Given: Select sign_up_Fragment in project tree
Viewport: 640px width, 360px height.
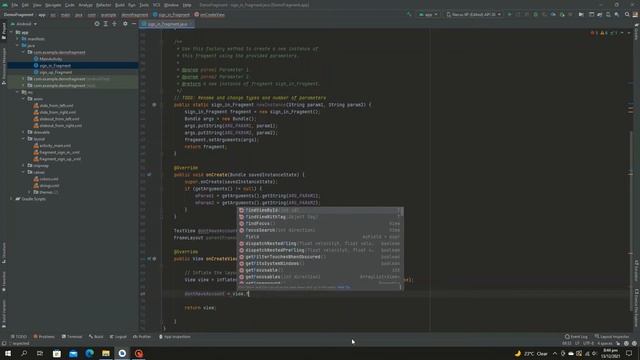Looking at the screenshot, I should (56, 72).
